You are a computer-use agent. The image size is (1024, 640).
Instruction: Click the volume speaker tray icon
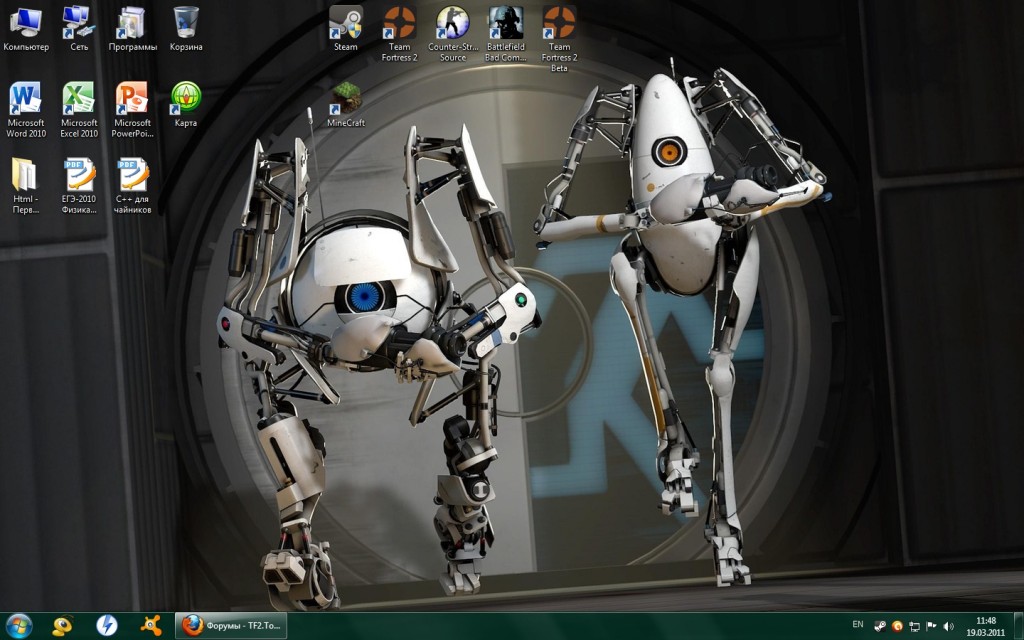(948, 626)
